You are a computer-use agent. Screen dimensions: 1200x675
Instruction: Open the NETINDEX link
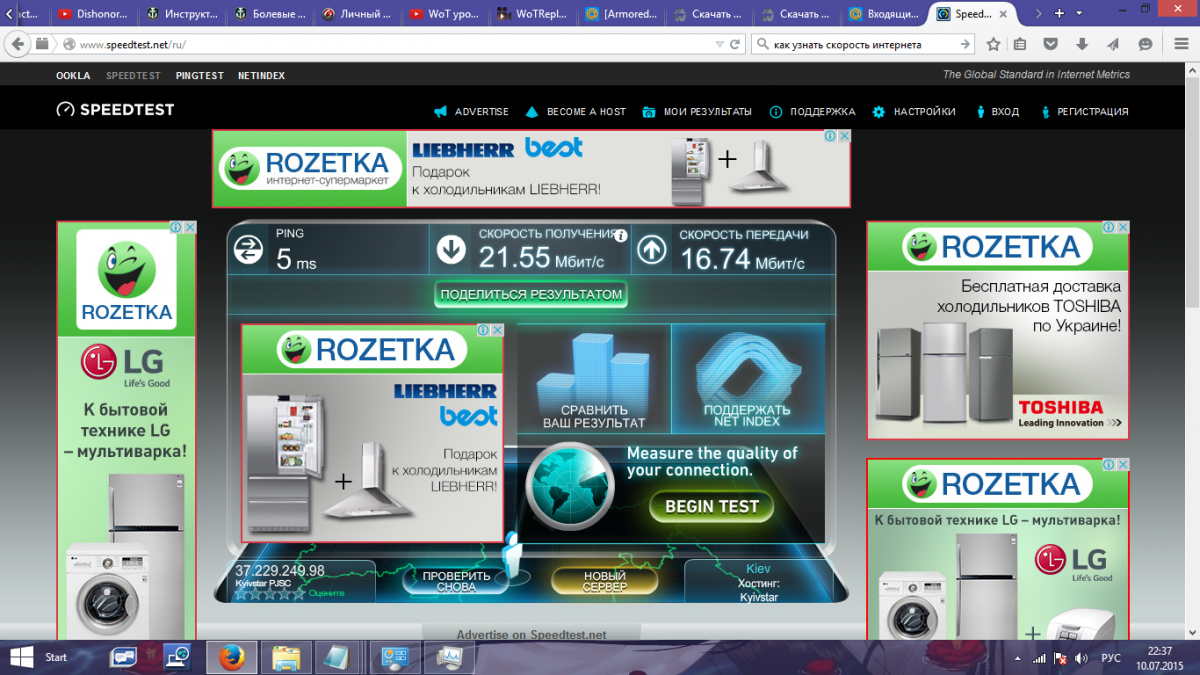point(261,76)
